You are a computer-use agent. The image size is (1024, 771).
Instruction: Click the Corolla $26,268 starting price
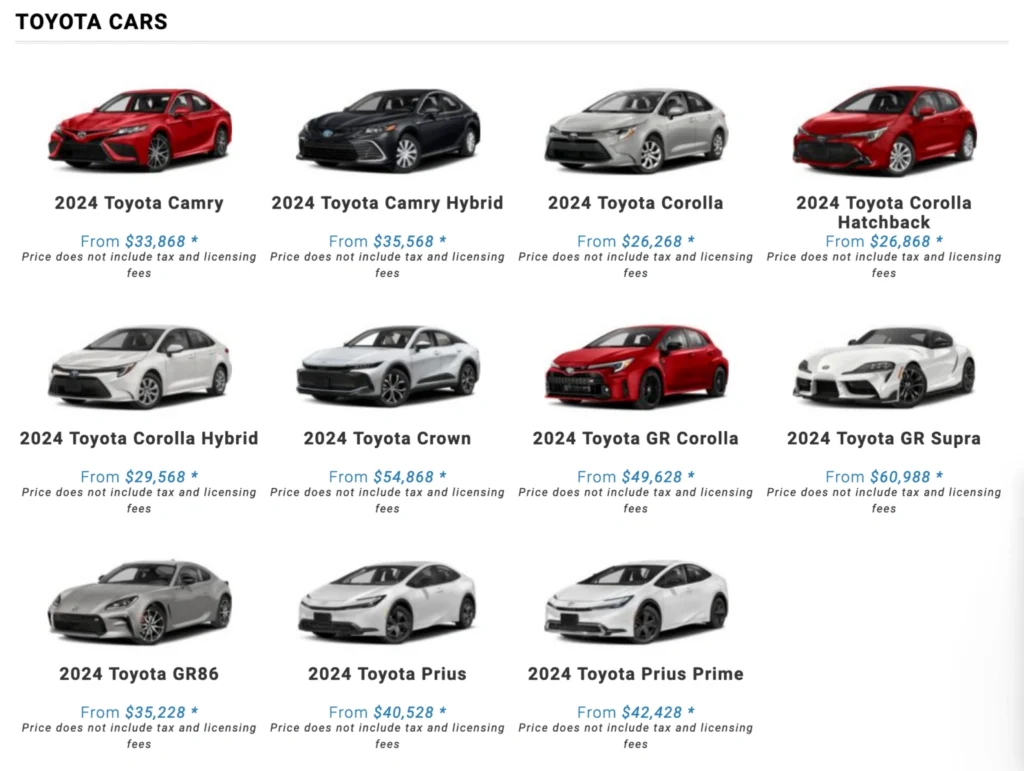[657, 242]
